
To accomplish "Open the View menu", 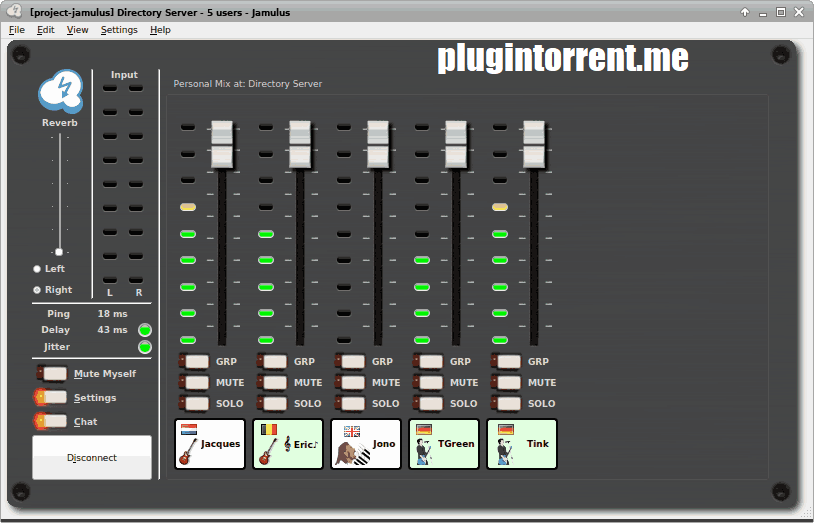I will tap(77, 30).
